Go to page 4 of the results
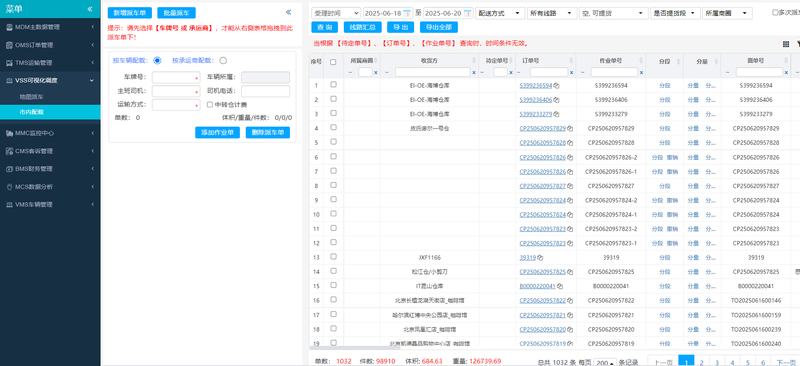 coord(732,361)
